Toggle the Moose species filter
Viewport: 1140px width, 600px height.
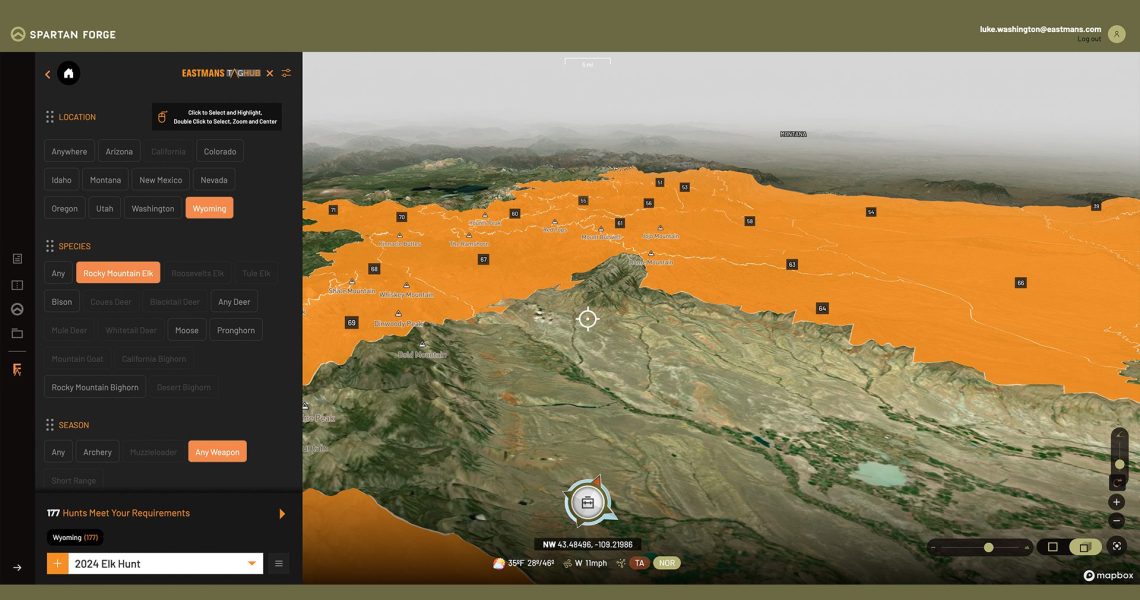(x=187, y=330)
